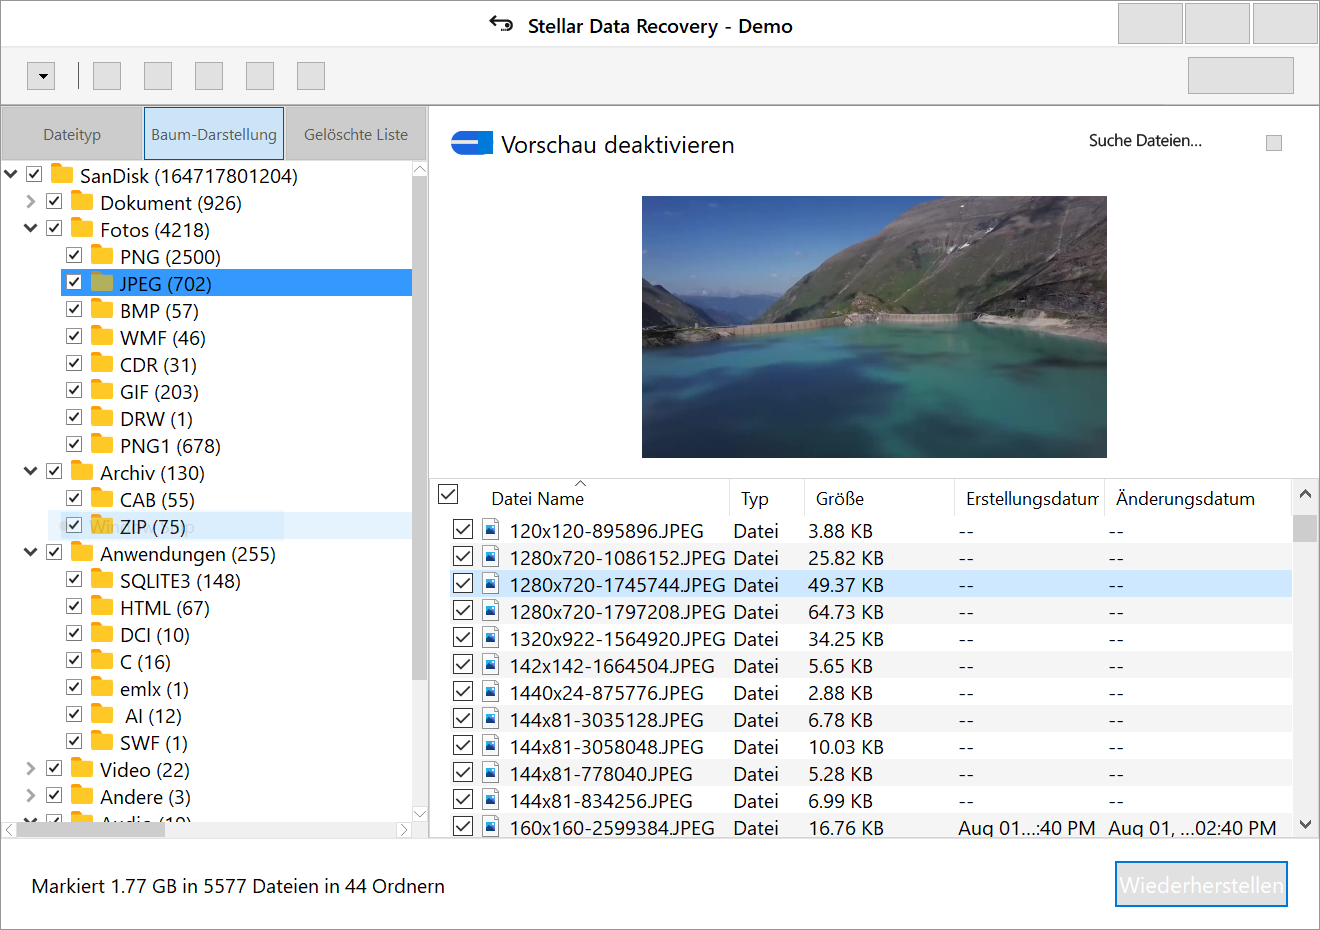Sort by the Änderungsdatum column header
Image resolution: width=1320 pixels, height=930 pixels.
tap(1185, 498)
